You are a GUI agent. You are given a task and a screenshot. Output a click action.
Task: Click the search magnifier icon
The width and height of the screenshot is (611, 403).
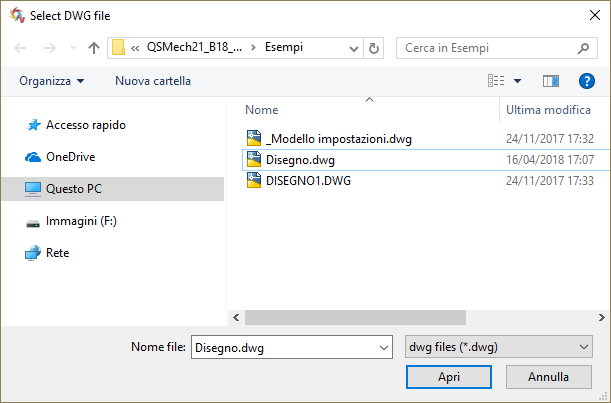click(583, 48)
